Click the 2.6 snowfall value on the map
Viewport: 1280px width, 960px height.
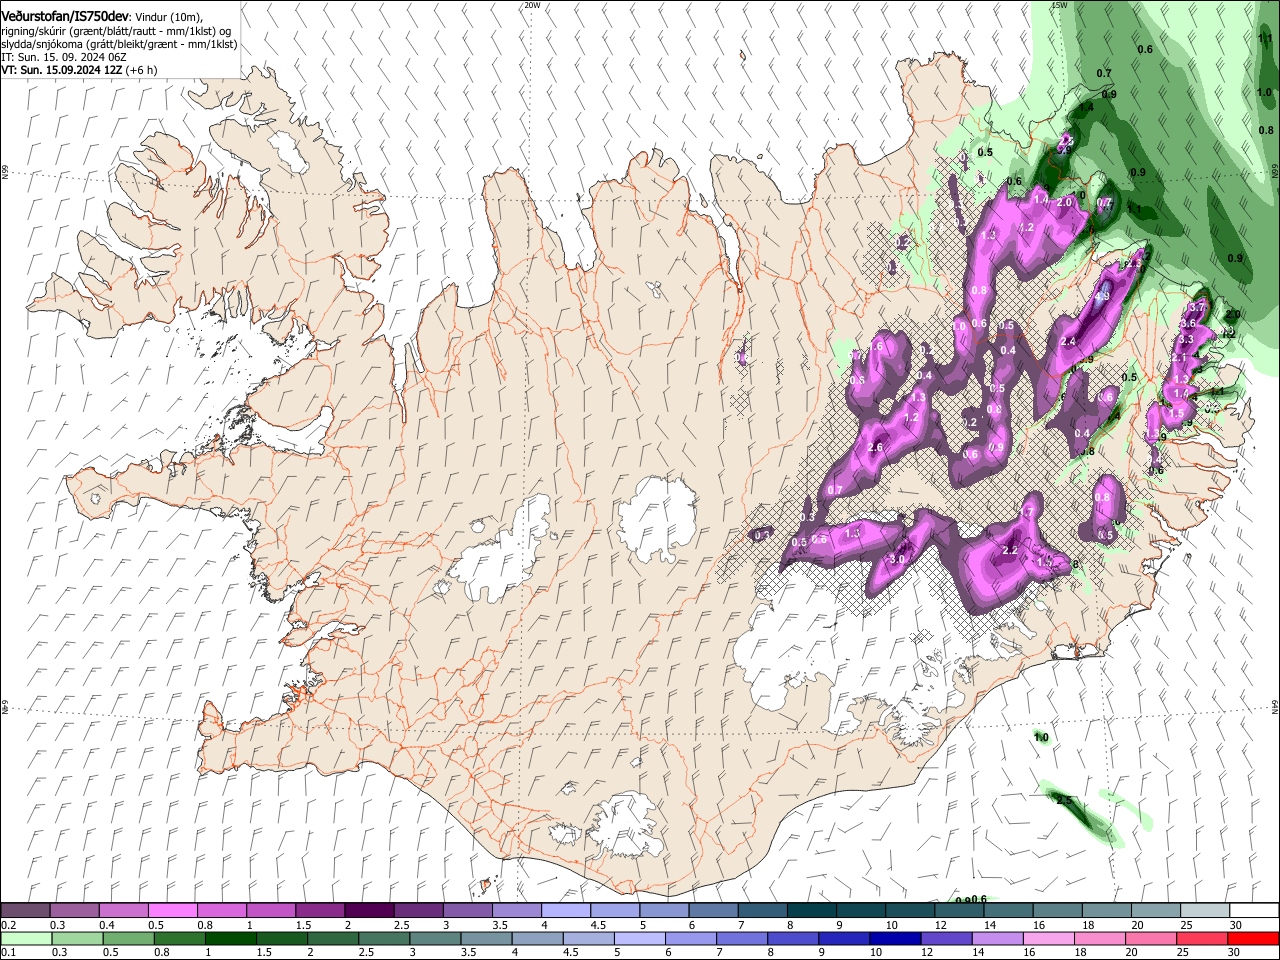pos(875,447)
